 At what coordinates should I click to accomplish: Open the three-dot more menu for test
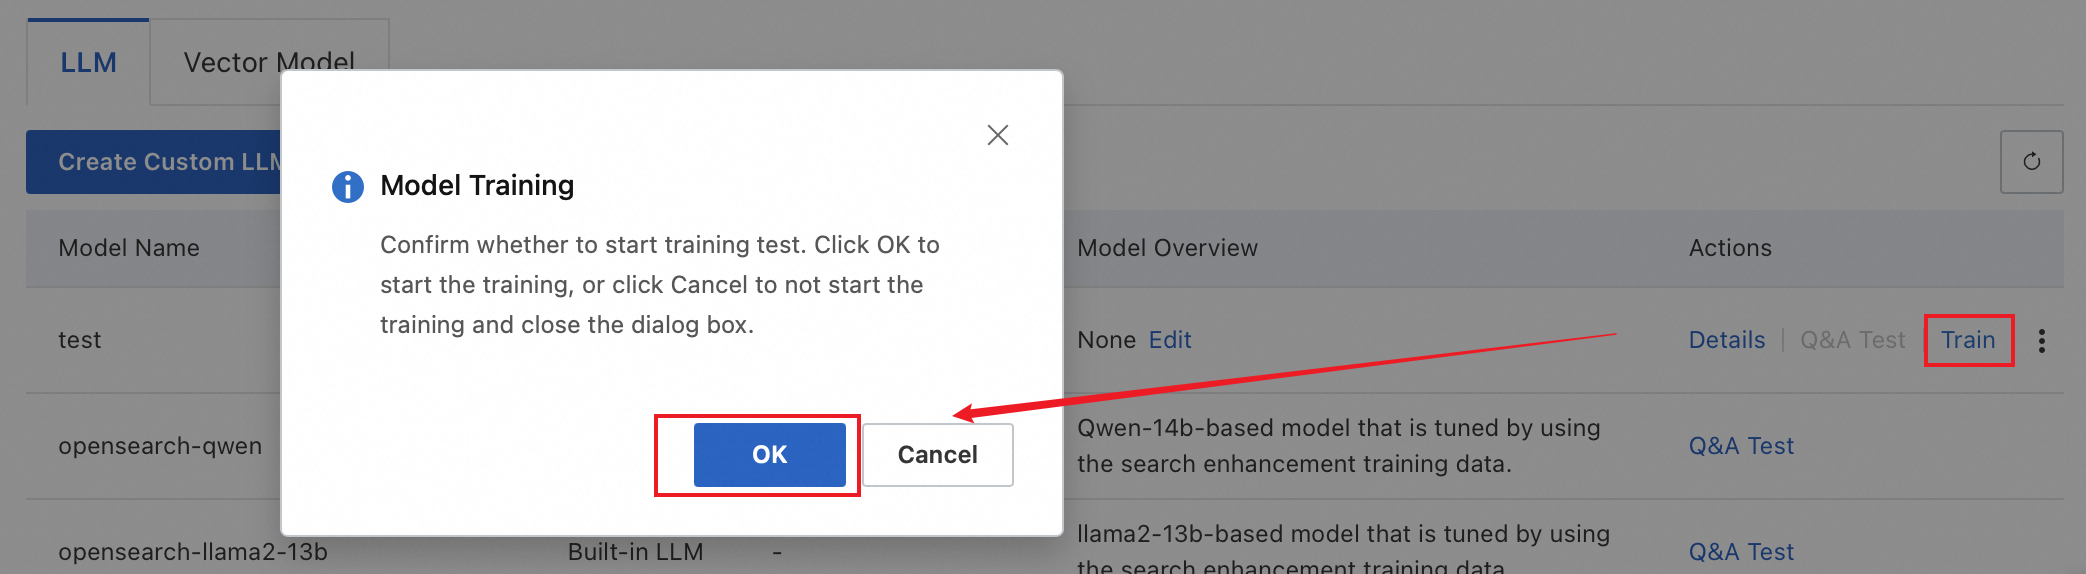(x=2041, y=341)
